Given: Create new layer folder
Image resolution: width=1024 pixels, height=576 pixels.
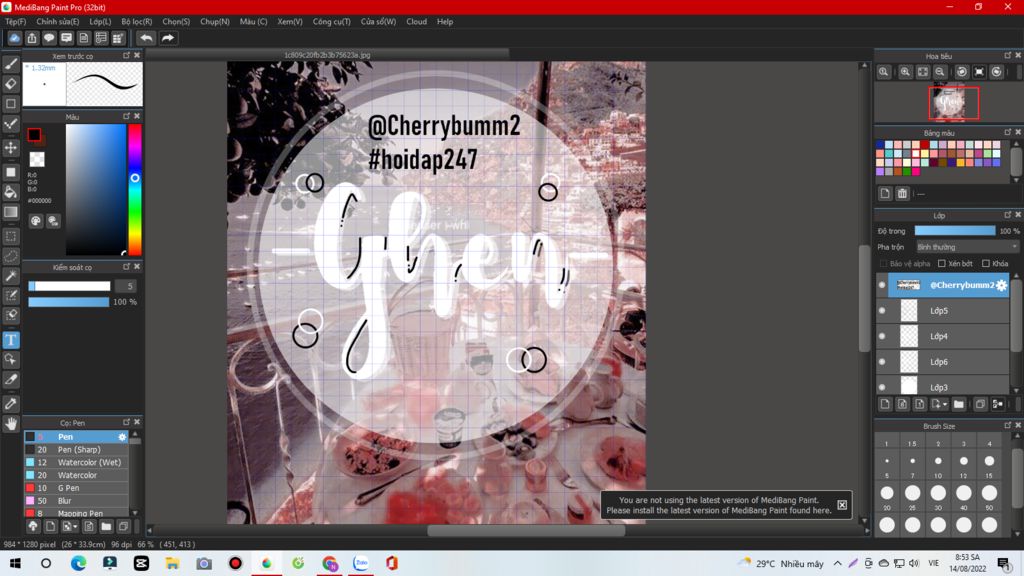Looking at the screenshot, I should pyautogui.click(x=959, y=404).
